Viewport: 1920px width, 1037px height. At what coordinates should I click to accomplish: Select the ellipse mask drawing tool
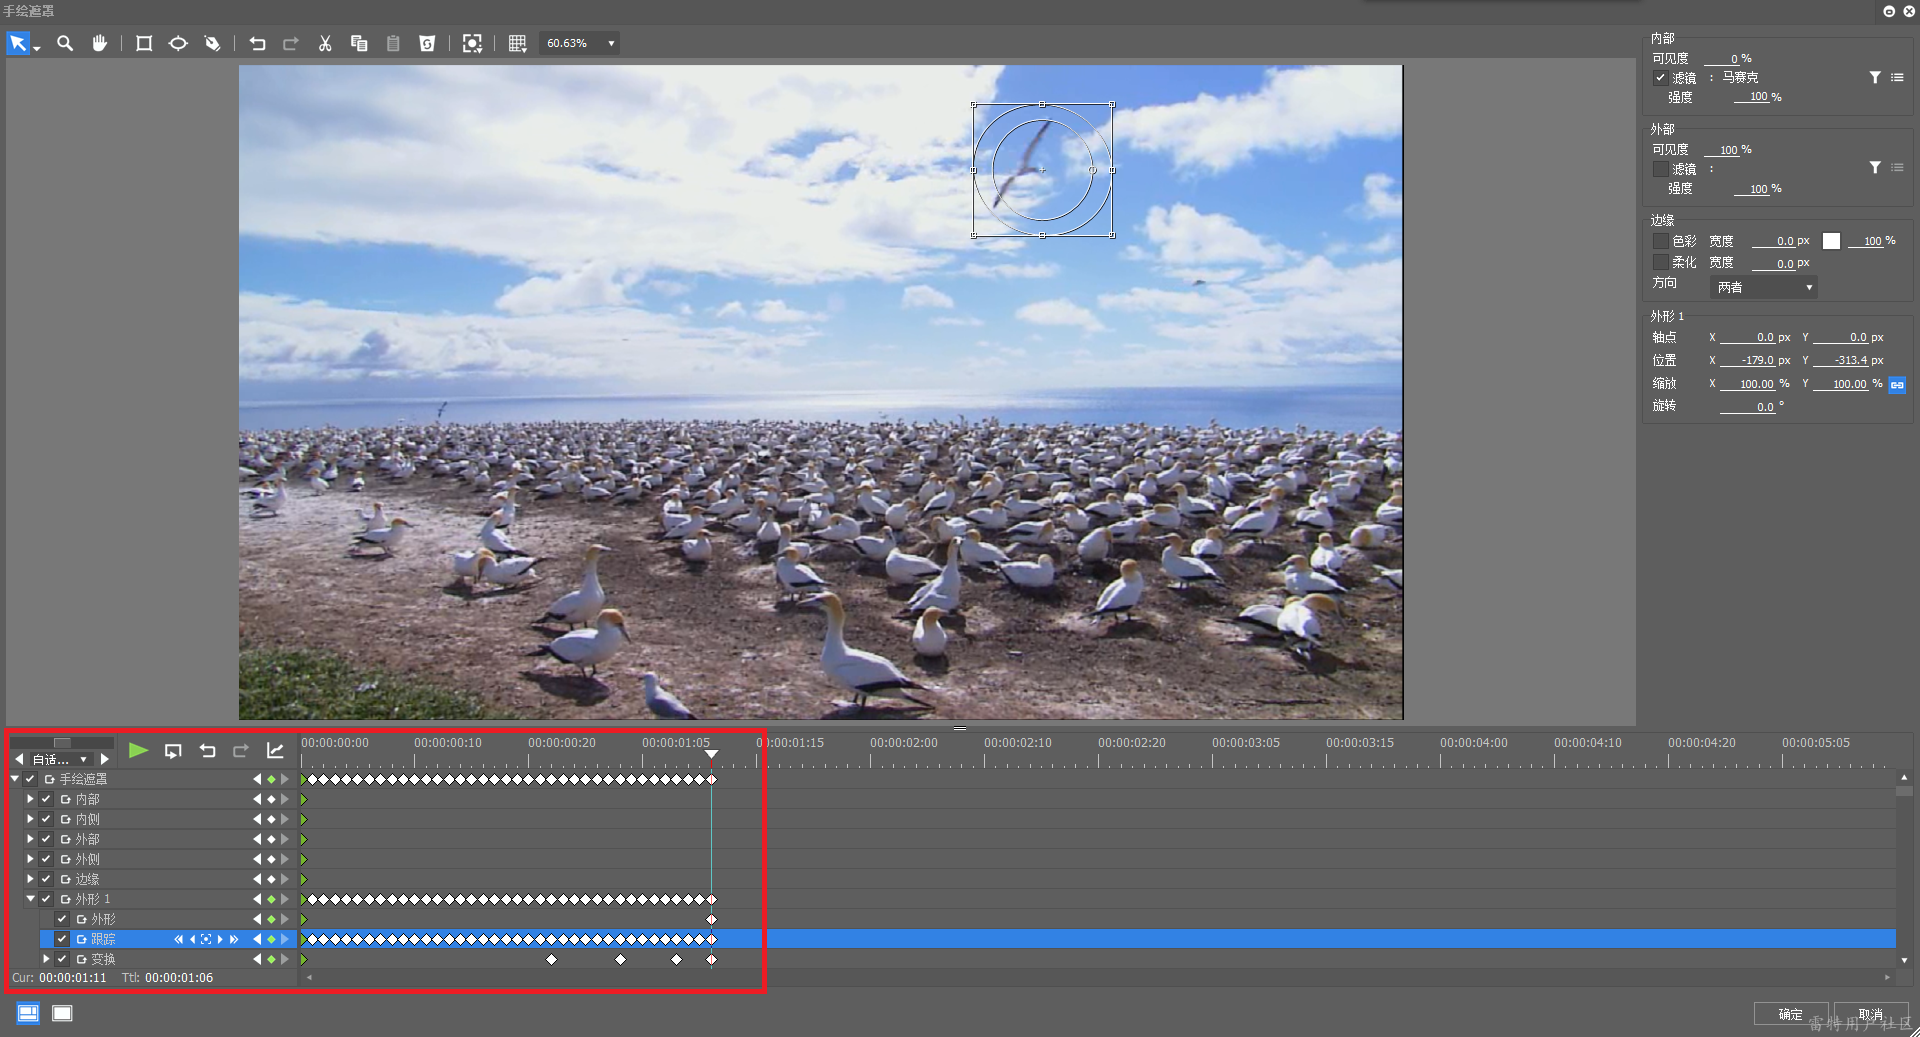[178, 43]
